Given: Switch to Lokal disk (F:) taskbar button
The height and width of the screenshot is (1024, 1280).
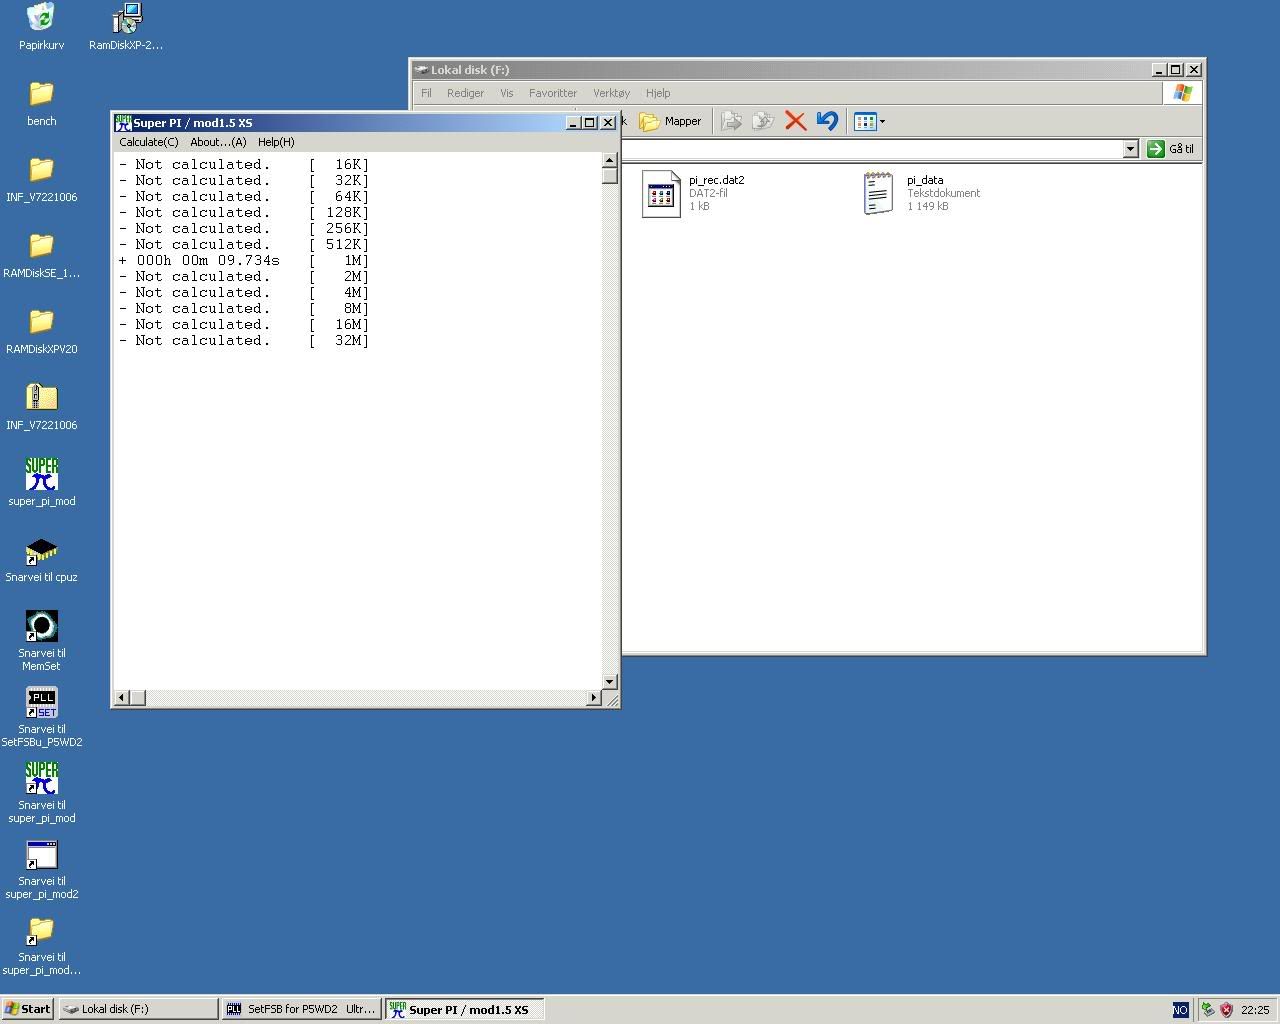Looking at the screenshot, I should point(138,1009).
